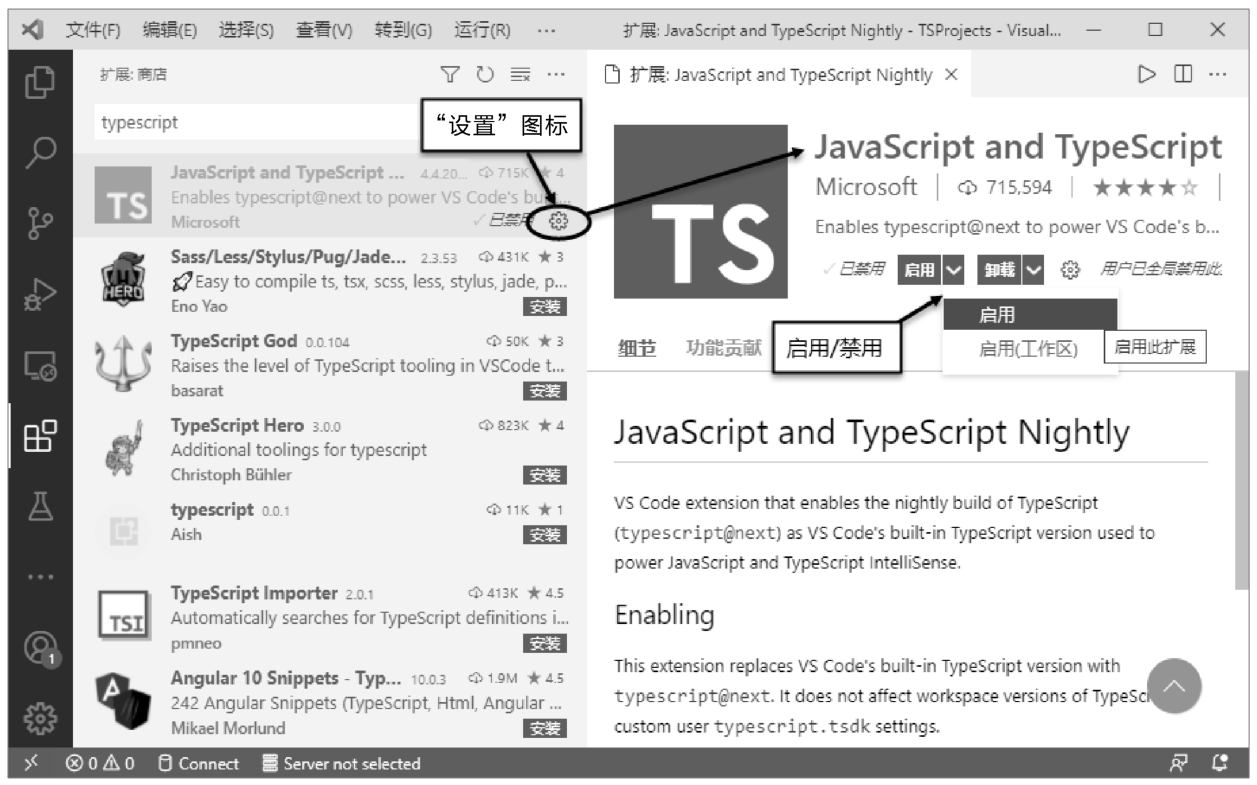Viewport: 1257px width, 785px height.
Task: Click the feedback icon in status bar
Action: click(1179, 764)
